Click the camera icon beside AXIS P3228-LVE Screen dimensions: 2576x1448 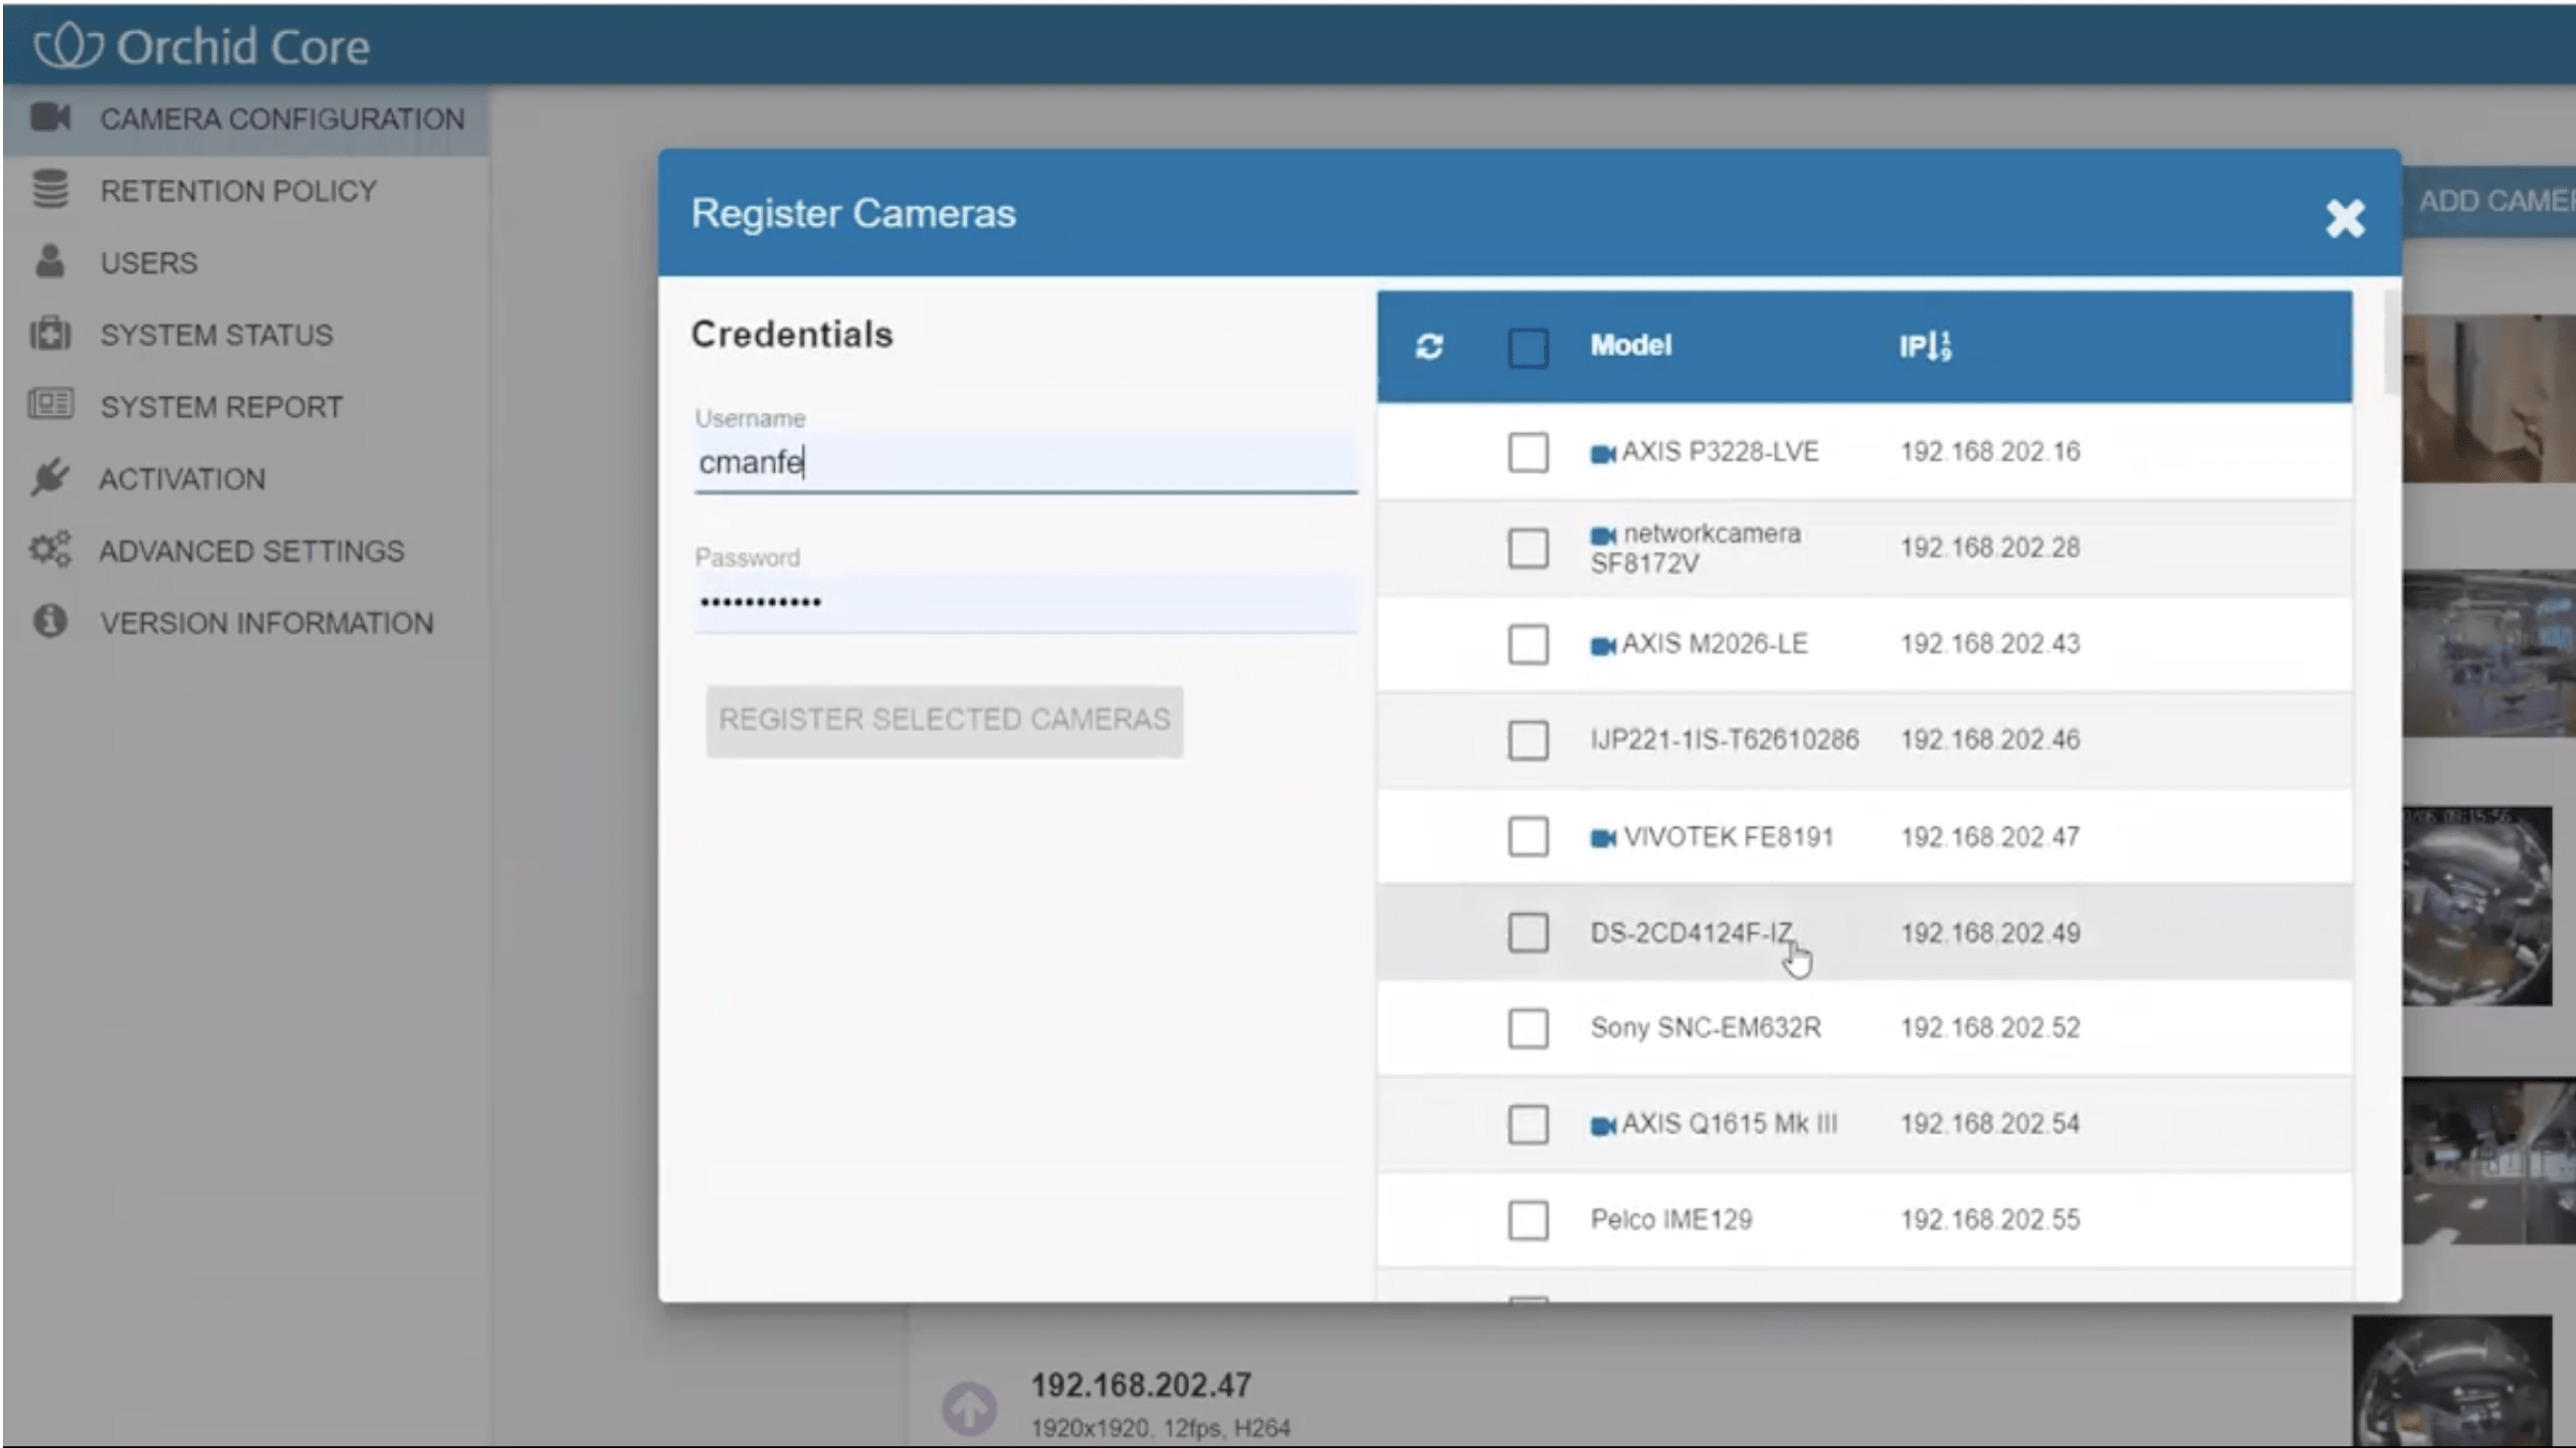(x=1603, y=454)
